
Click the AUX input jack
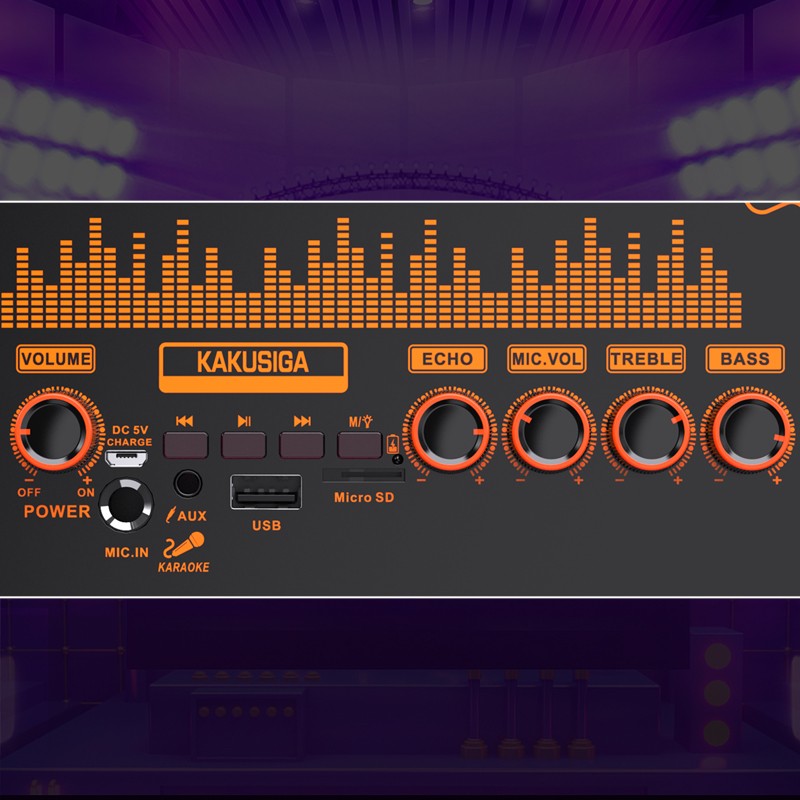[x=186, y=484]
